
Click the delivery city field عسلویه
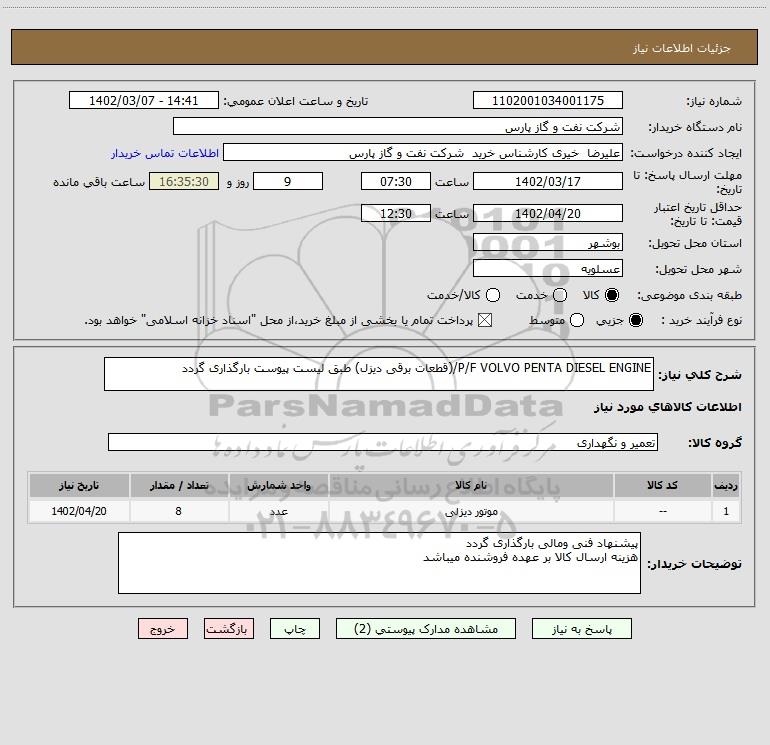548,268
